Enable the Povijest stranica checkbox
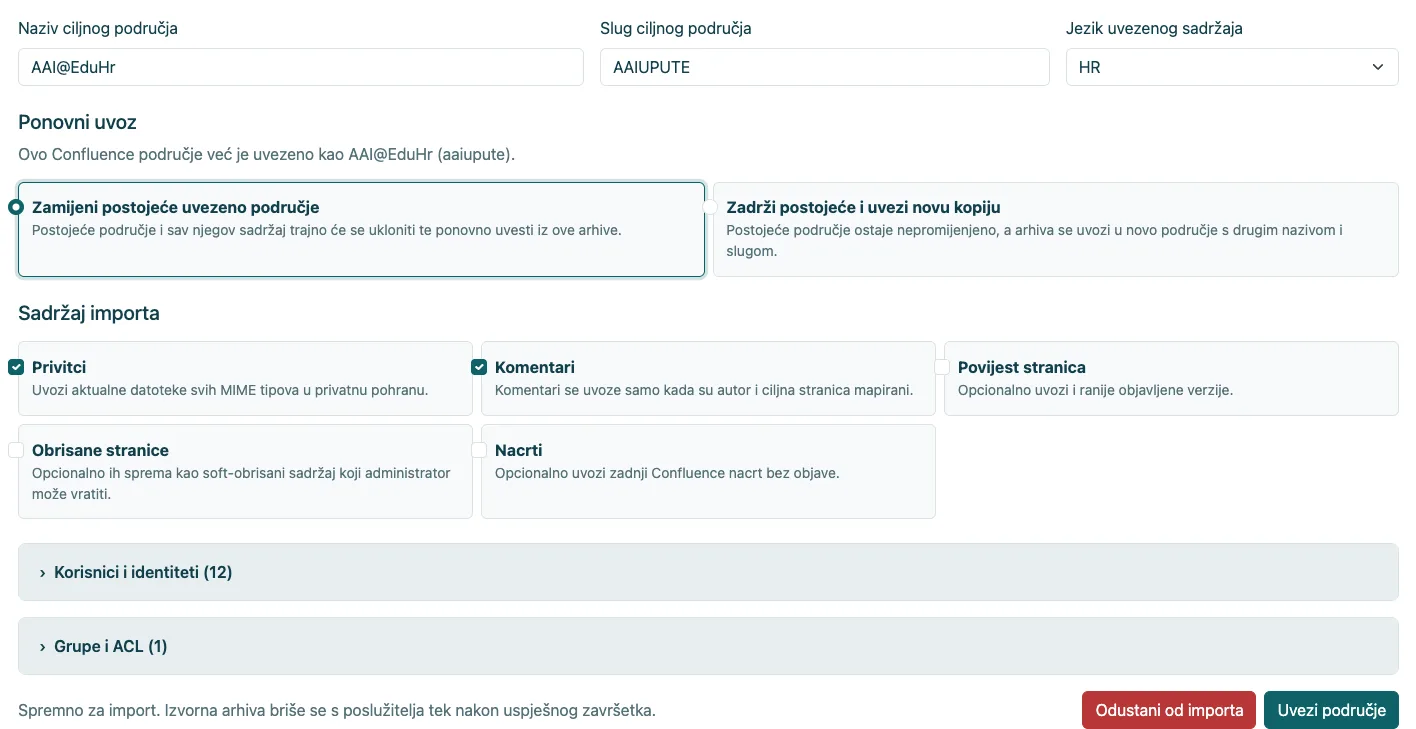This screenshot has height=729, width=1416. [942, 367]
